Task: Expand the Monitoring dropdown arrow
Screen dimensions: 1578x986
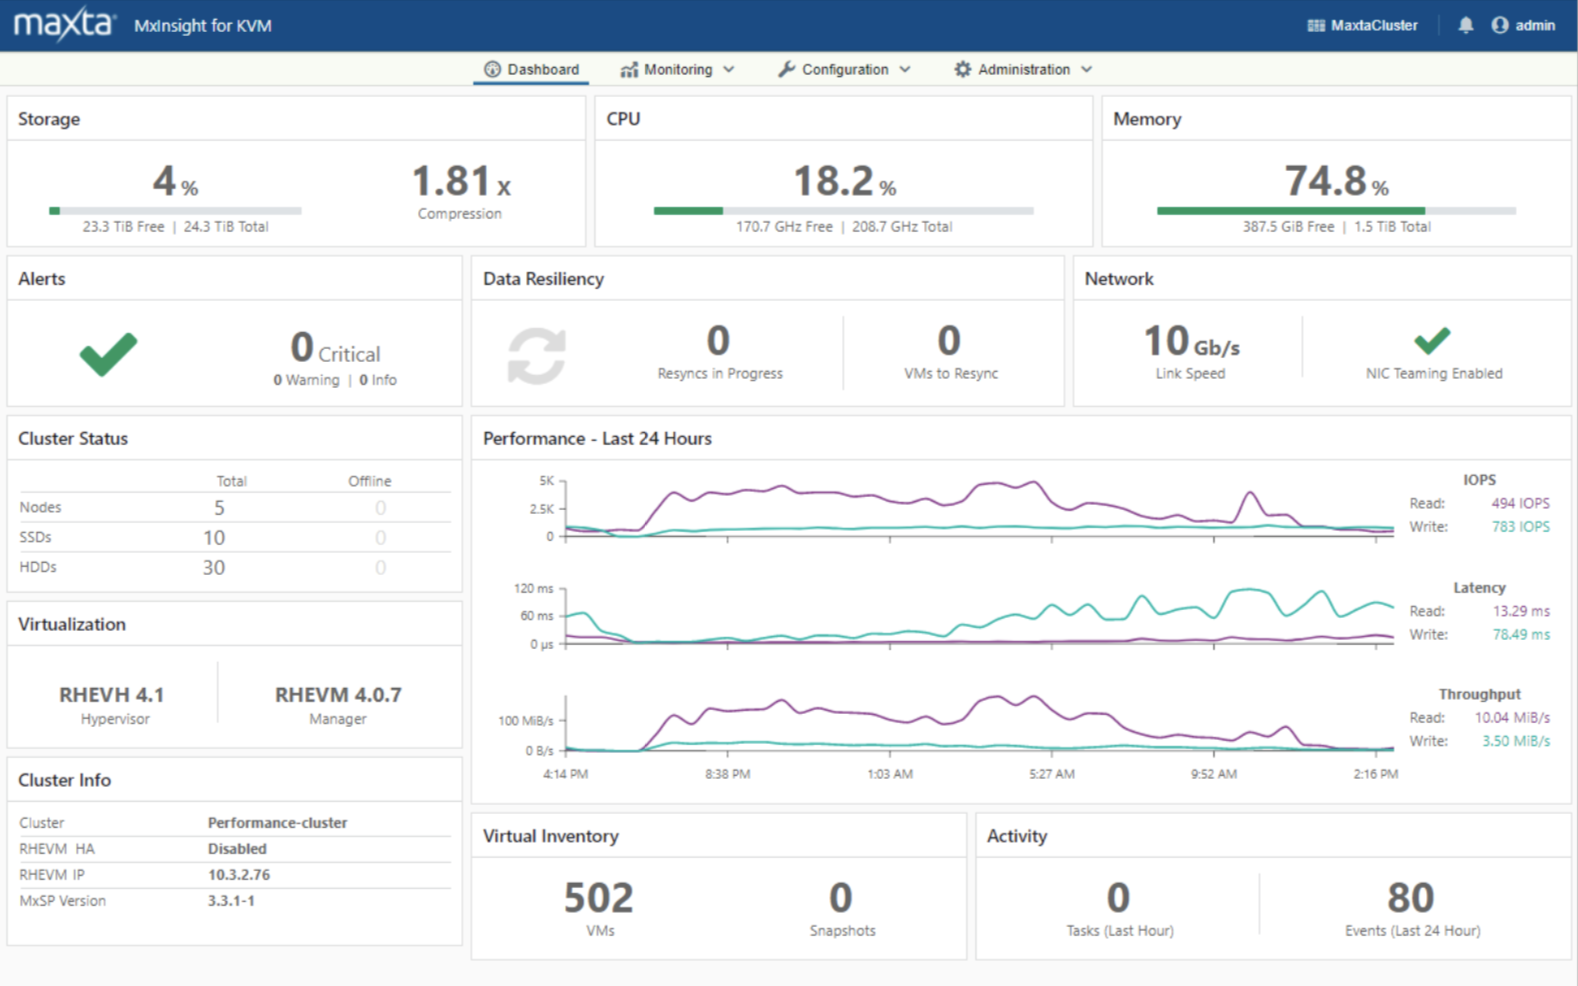Action: [729, 69]
